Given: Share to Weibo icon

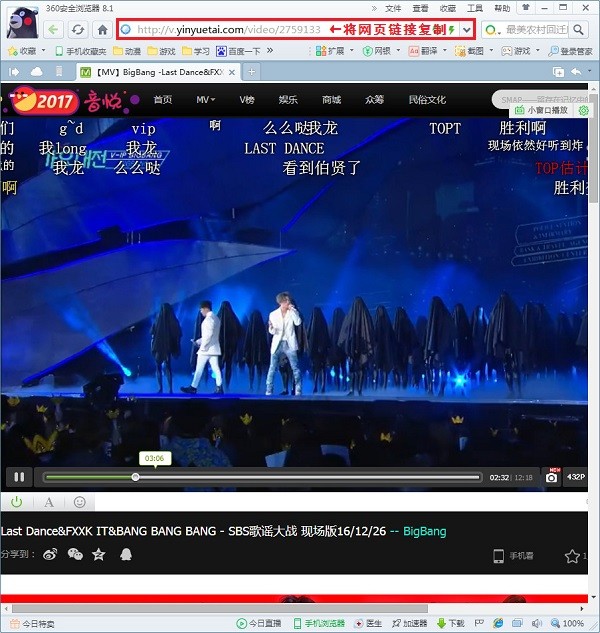Looking at the screenshot, I should 50,555.
